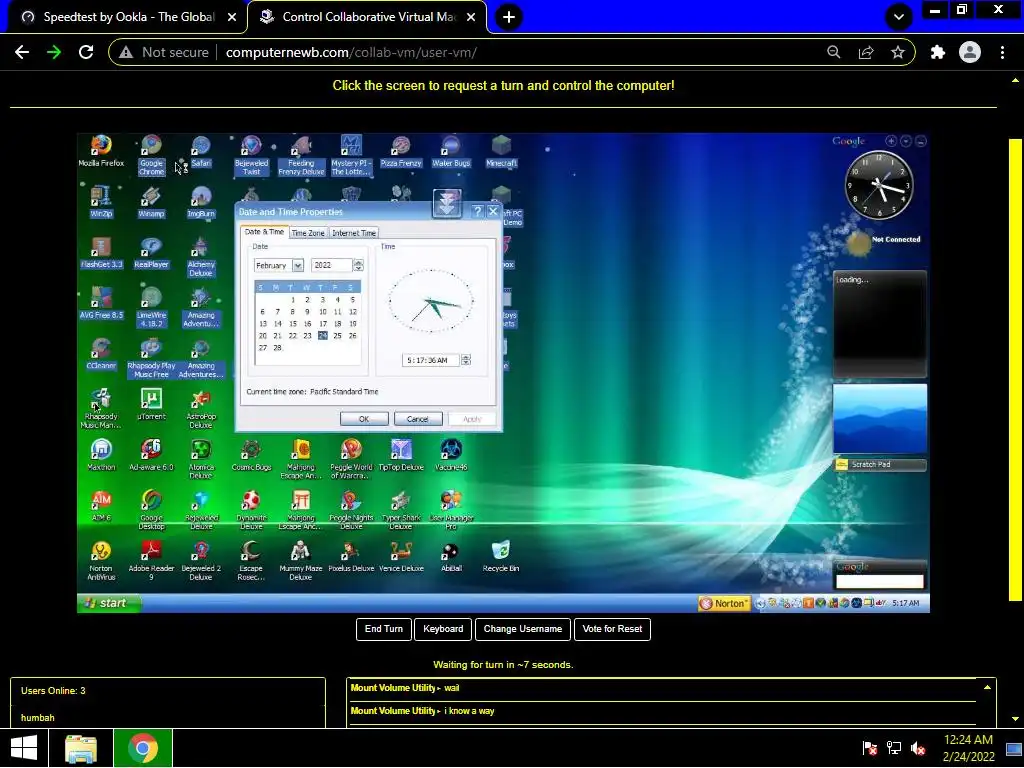The height and width of the screenshot is (768, 1024).
Task: Go back to the previous page
Action: click(22, 52)
